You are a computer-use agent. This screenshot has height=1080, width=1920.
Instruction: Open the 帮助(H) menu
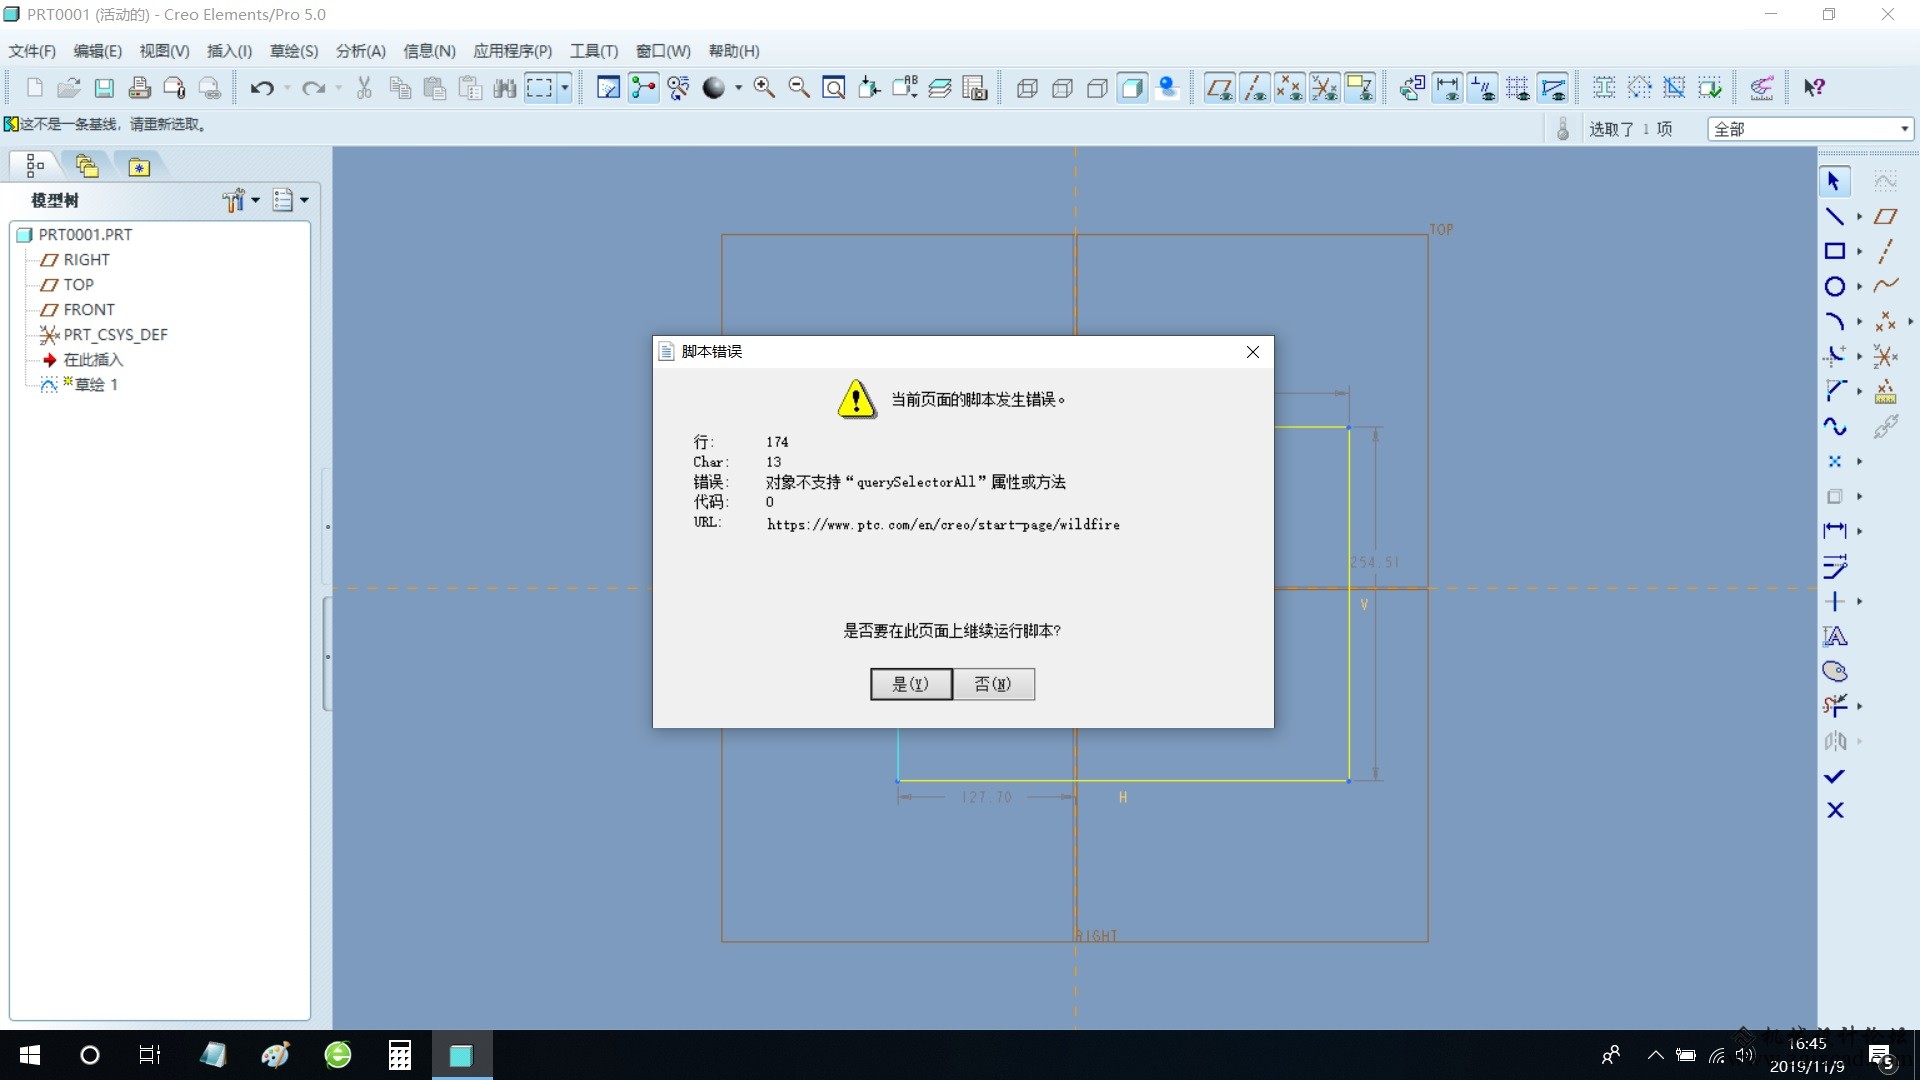734,51
